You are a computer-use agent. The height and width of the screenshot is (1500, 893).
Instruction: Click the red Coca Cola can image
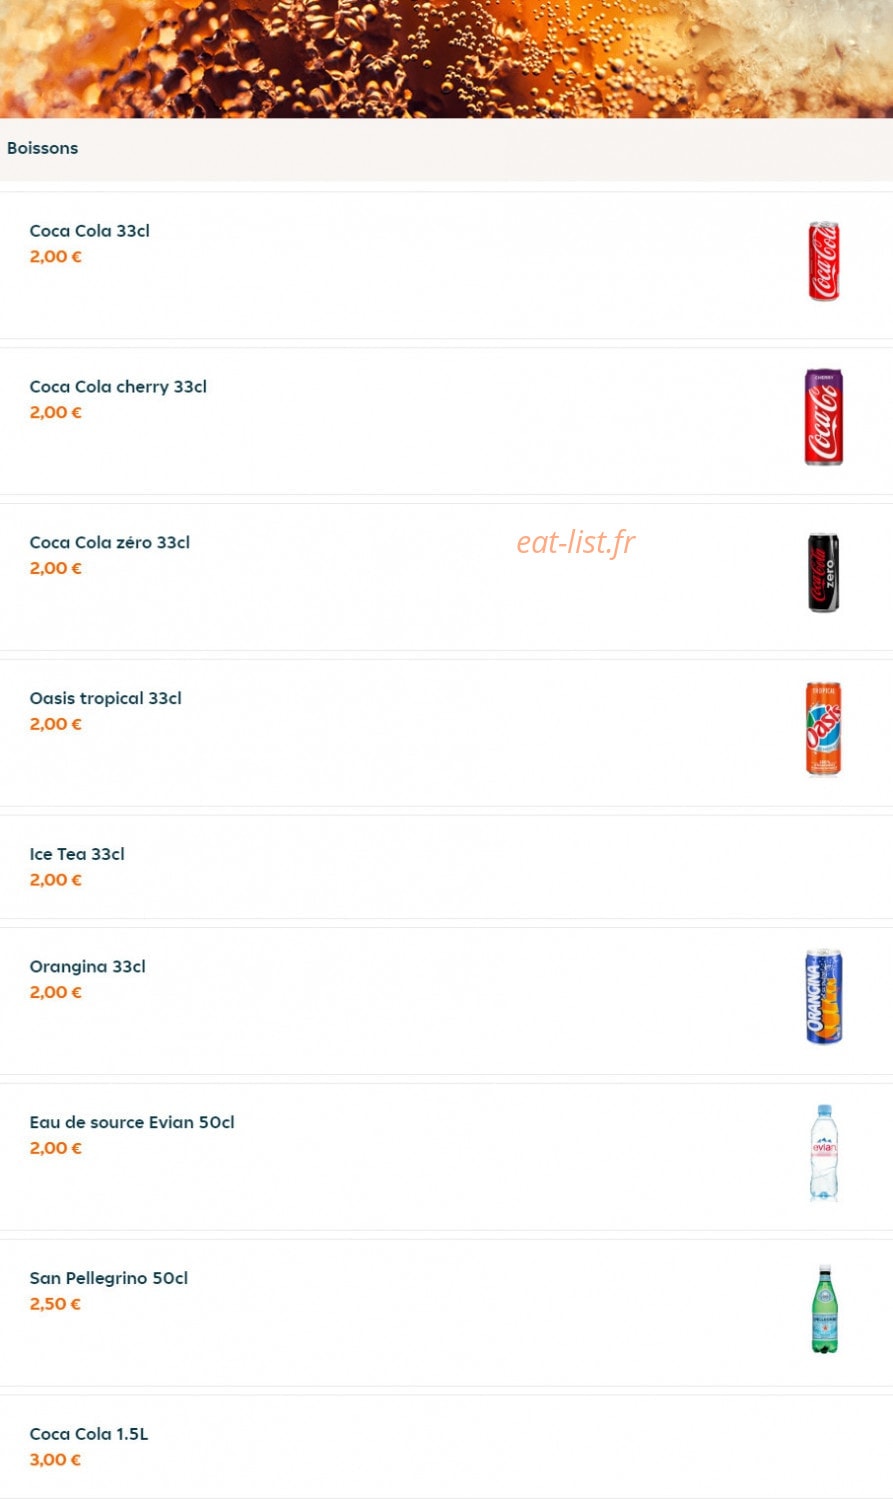tap(824, 261)
